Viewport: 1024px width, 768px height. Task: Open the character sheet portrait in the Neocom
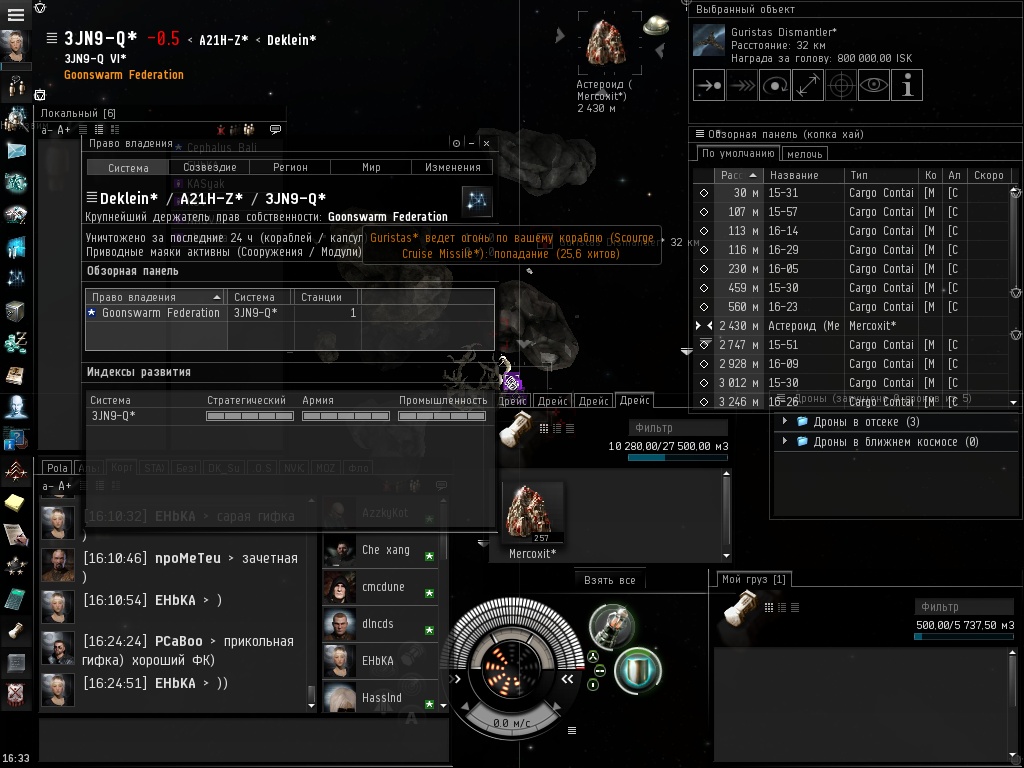[x=15, y=46]
